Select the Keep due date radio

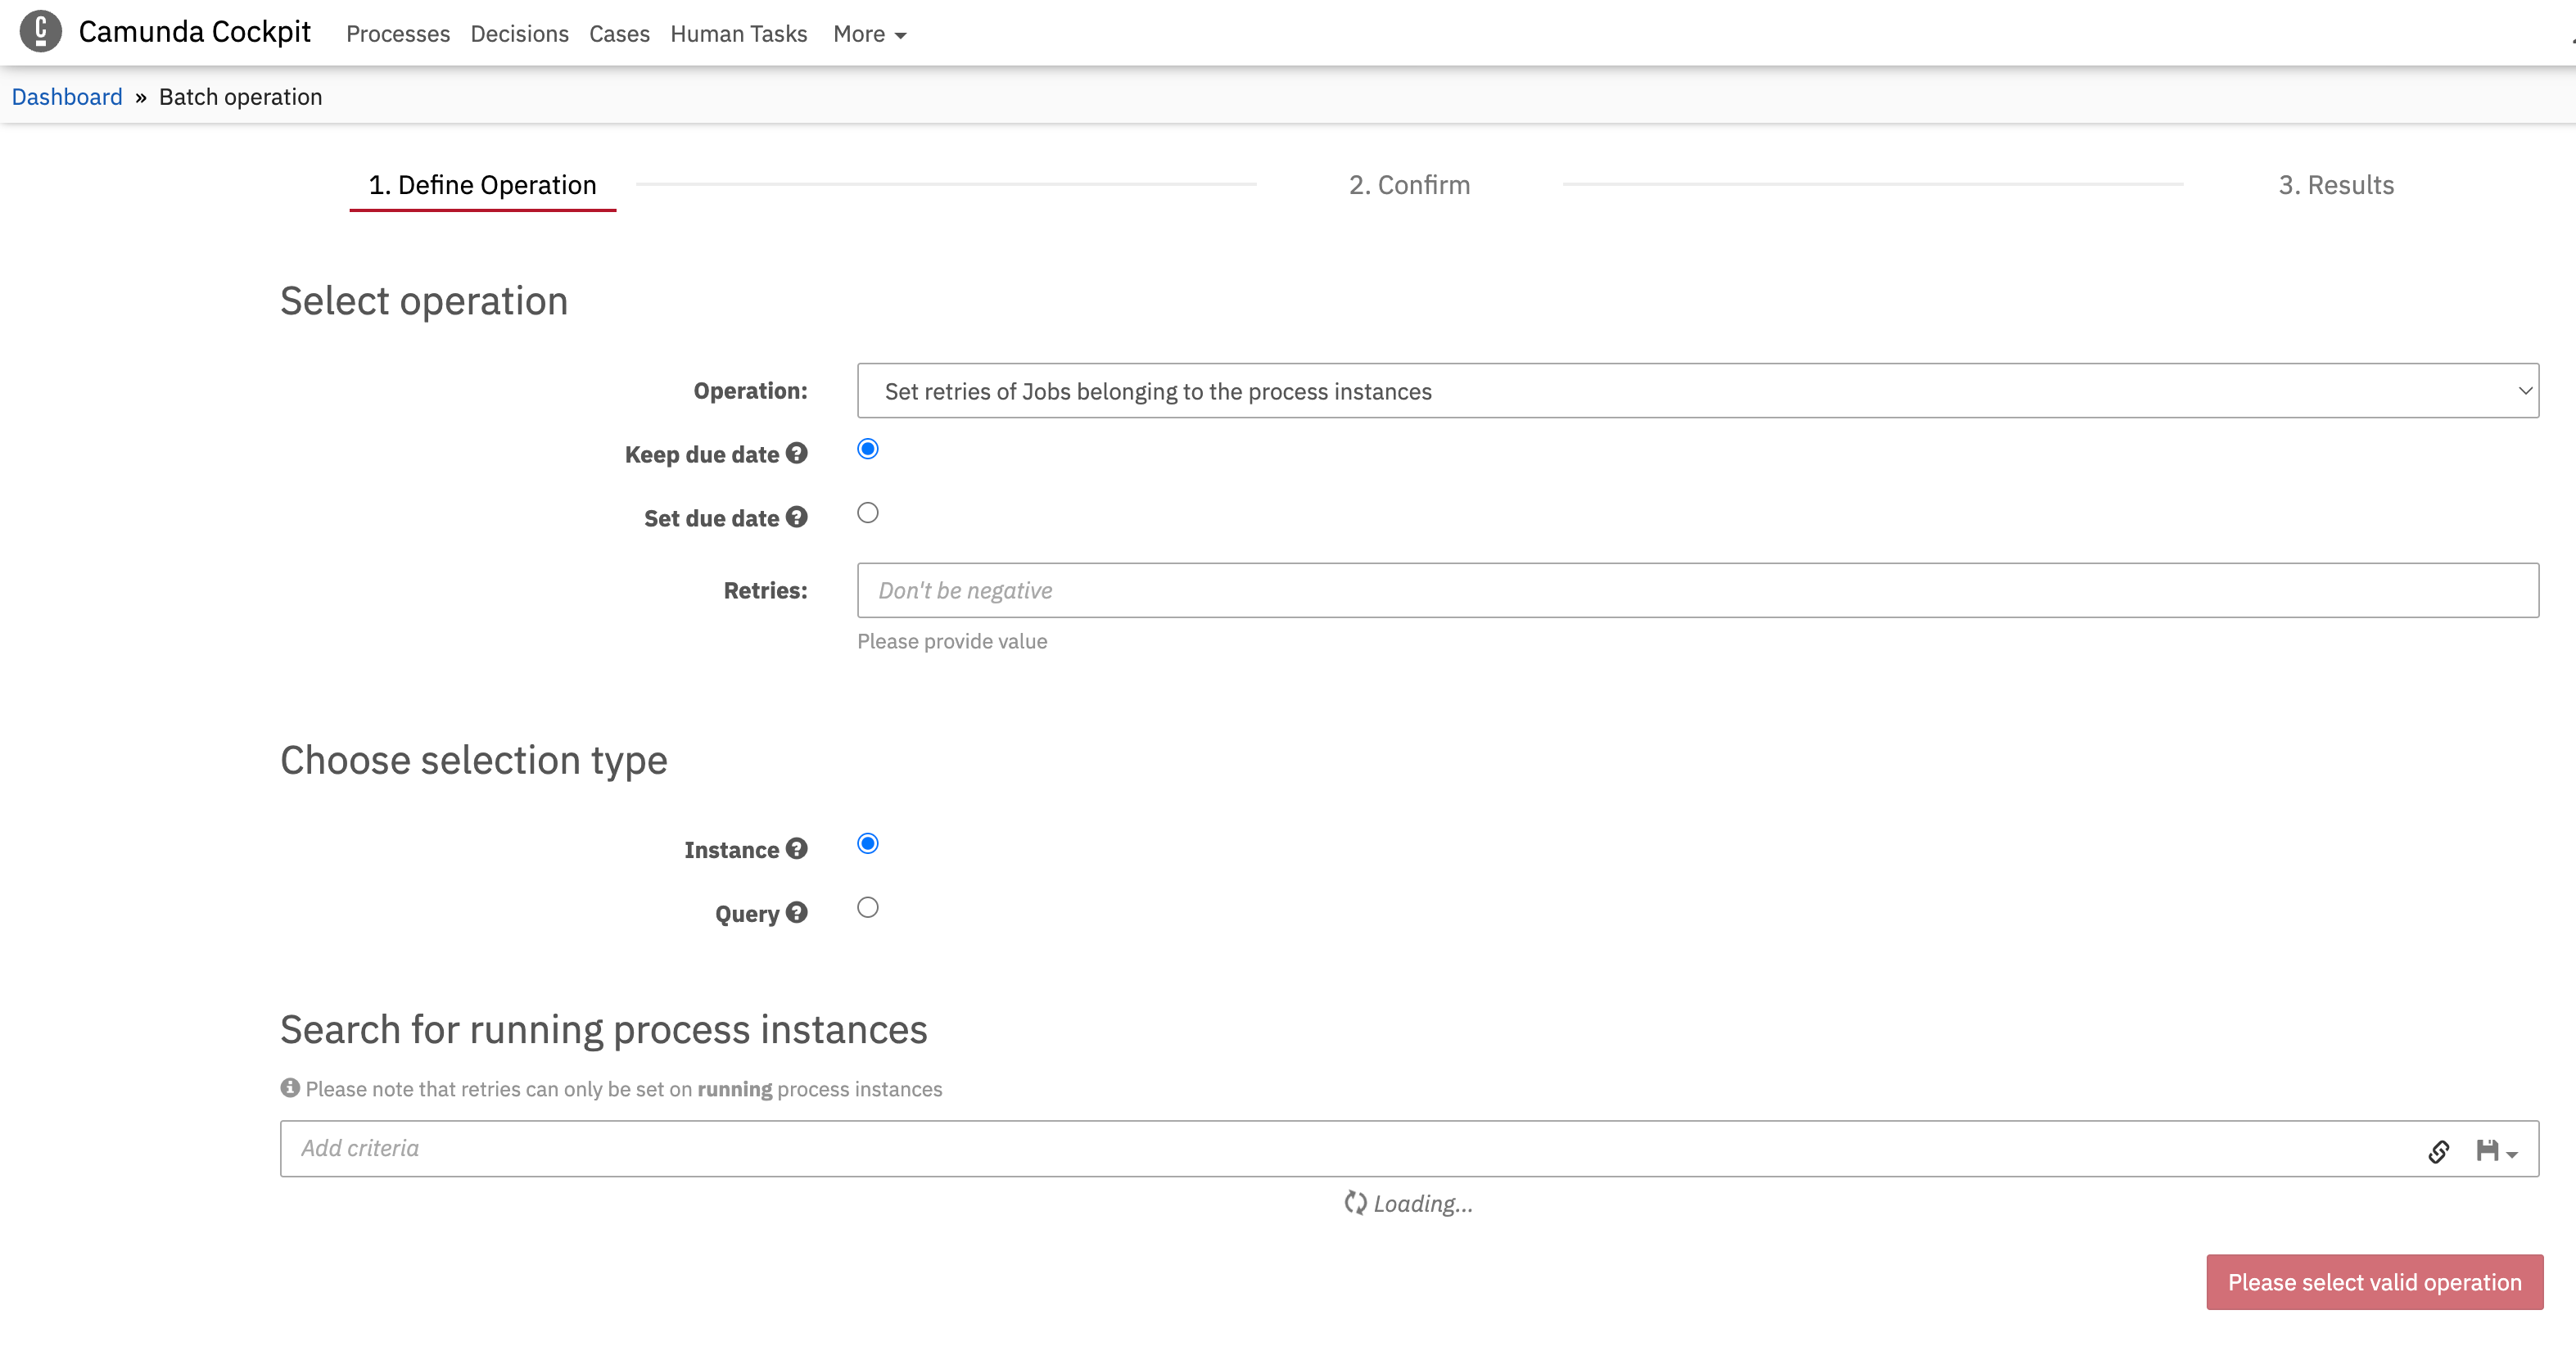(867, 449)
